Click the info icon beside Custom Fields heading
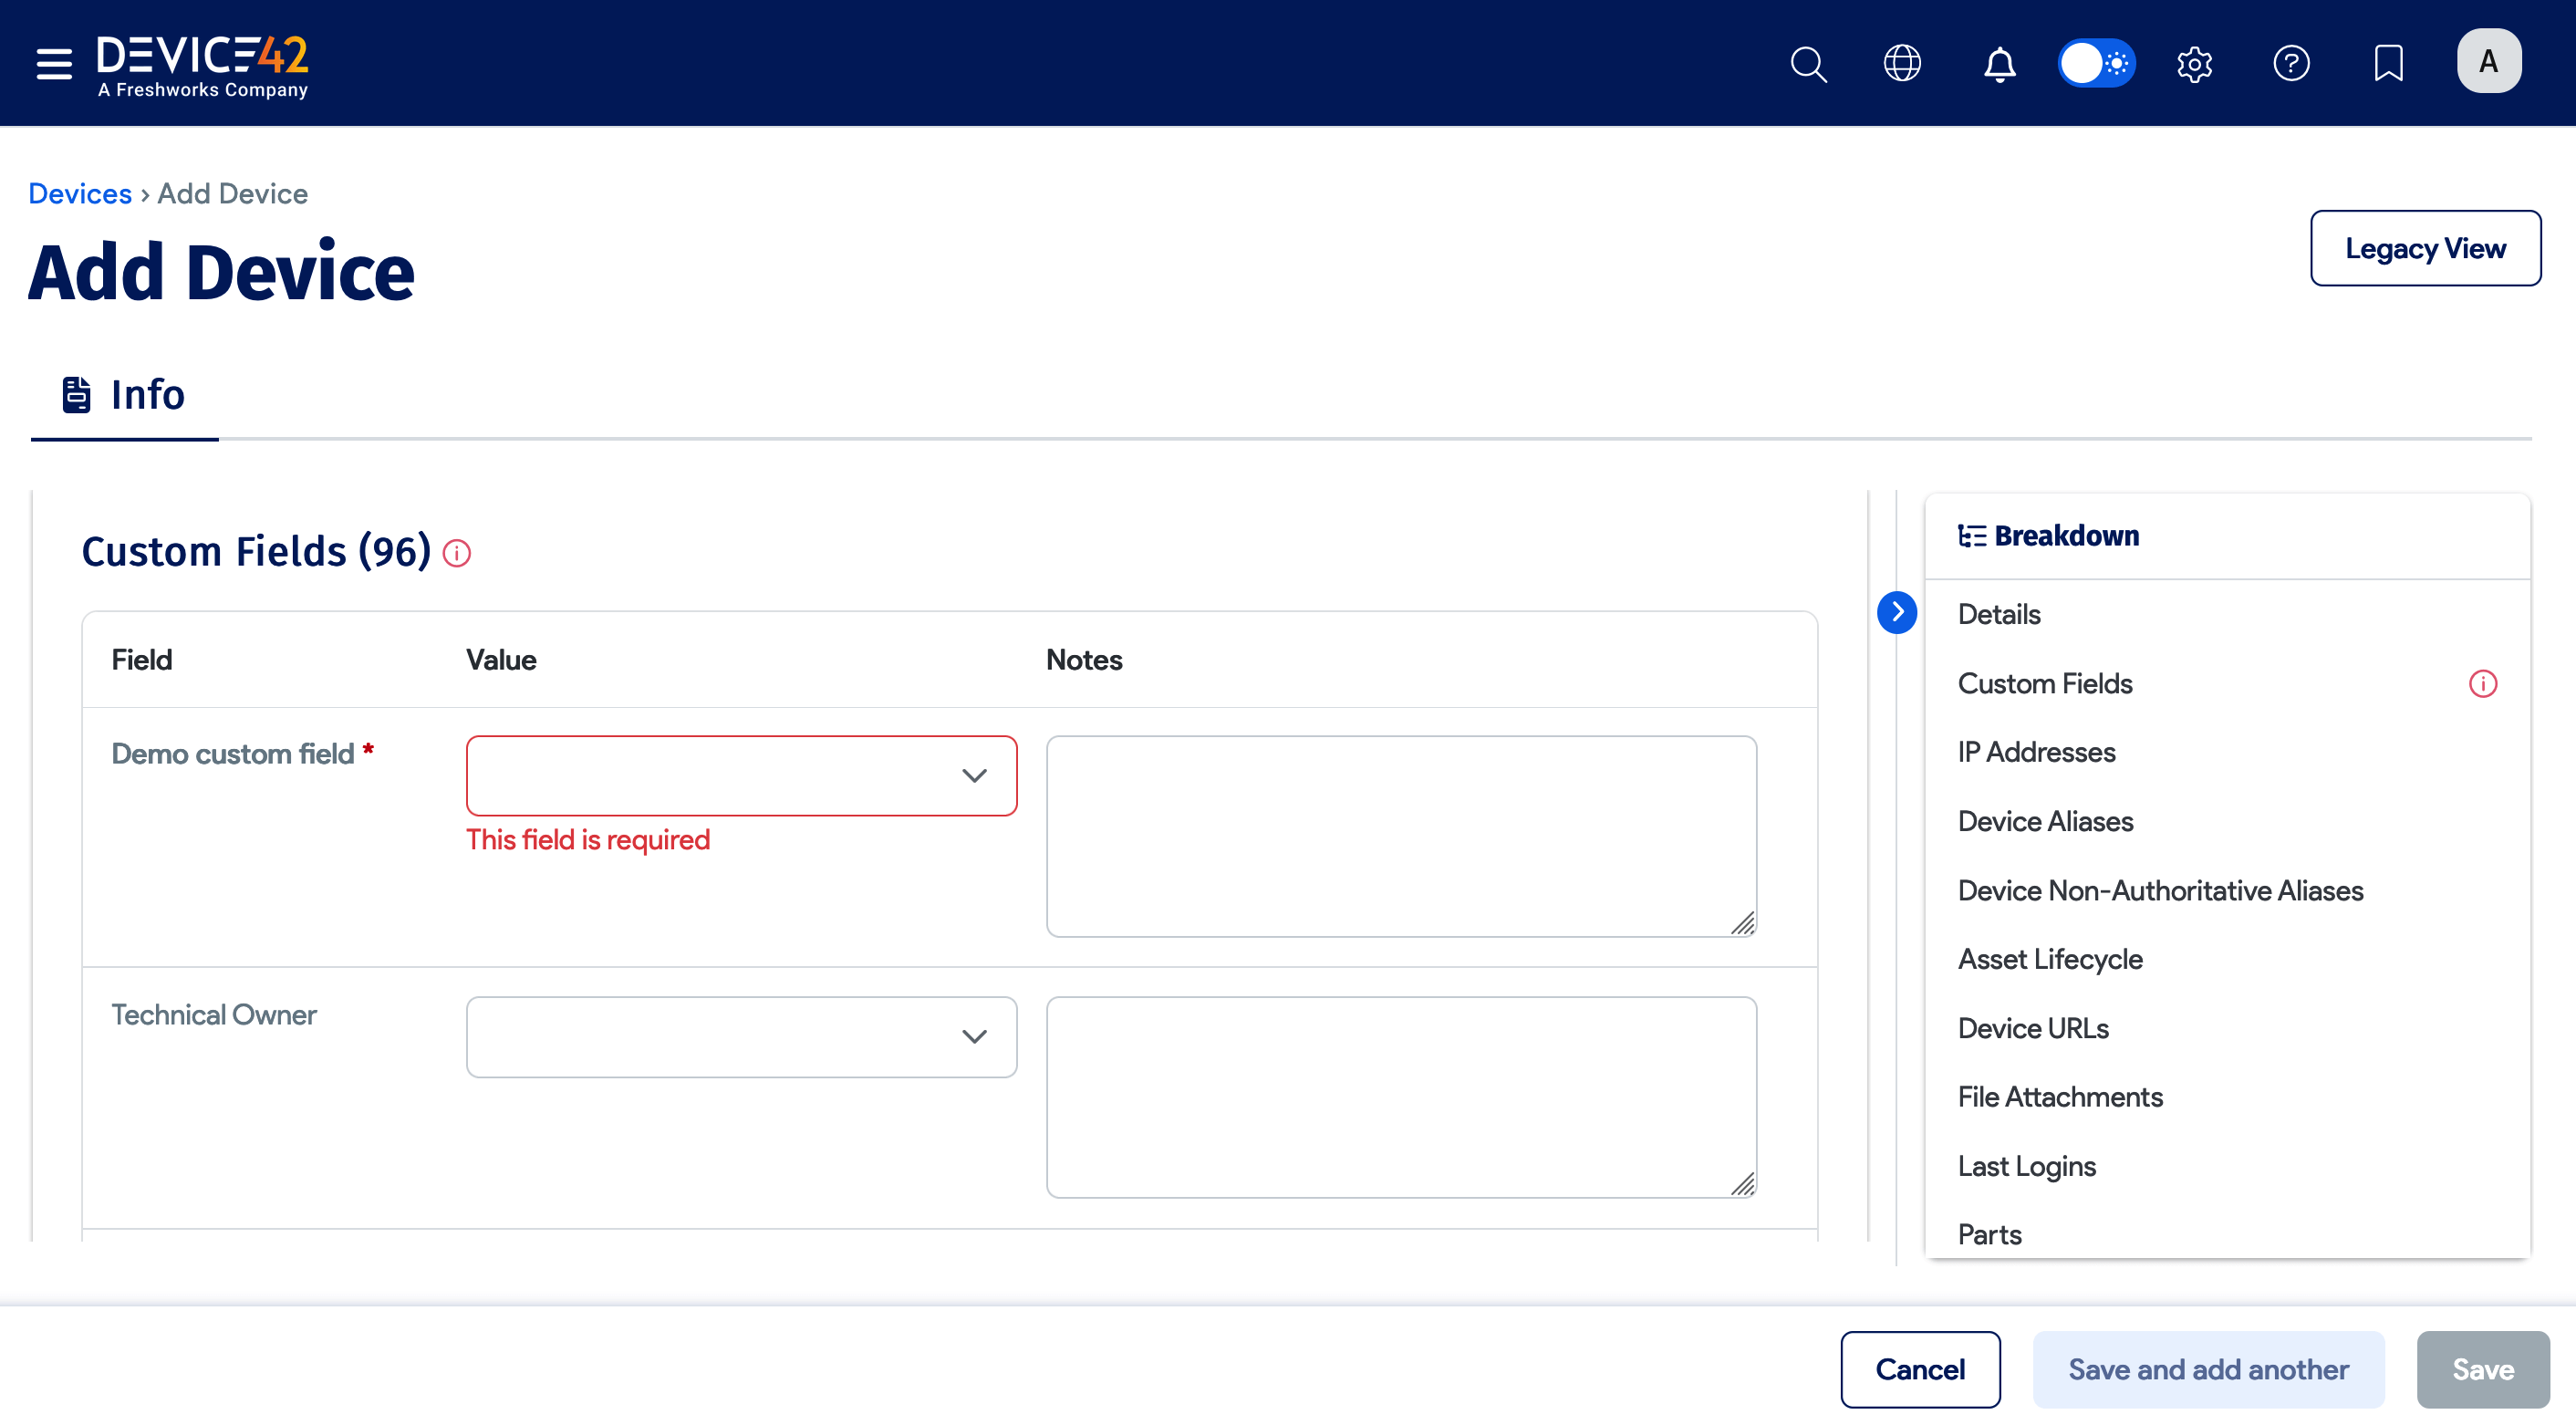 457,552
